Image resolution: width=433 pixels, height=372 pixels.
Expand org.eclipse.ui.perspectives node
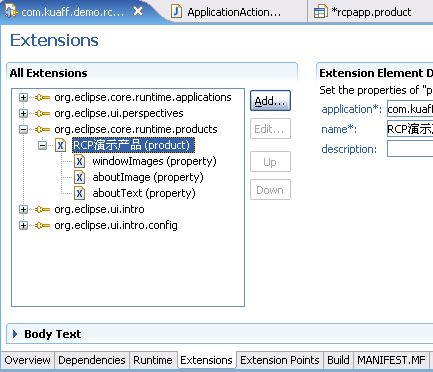click(x=23, y=113)
